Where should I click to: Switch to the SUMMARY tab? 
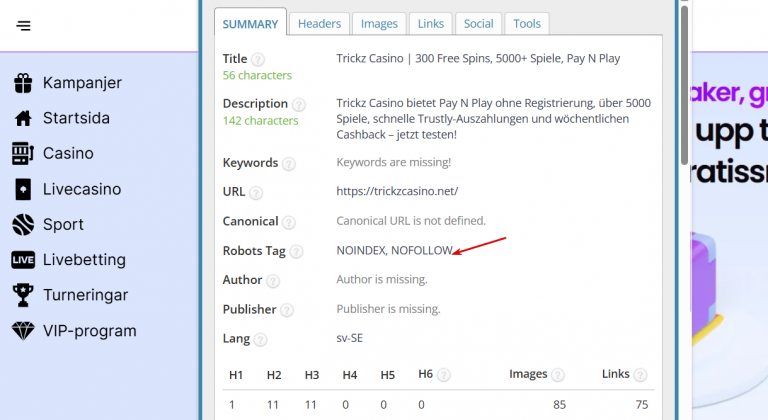[250, 23]
